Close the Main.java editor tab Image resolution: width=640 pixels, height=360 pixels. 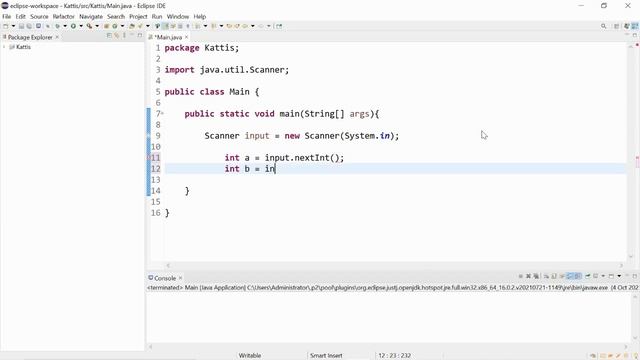click(x=187, y=37)
